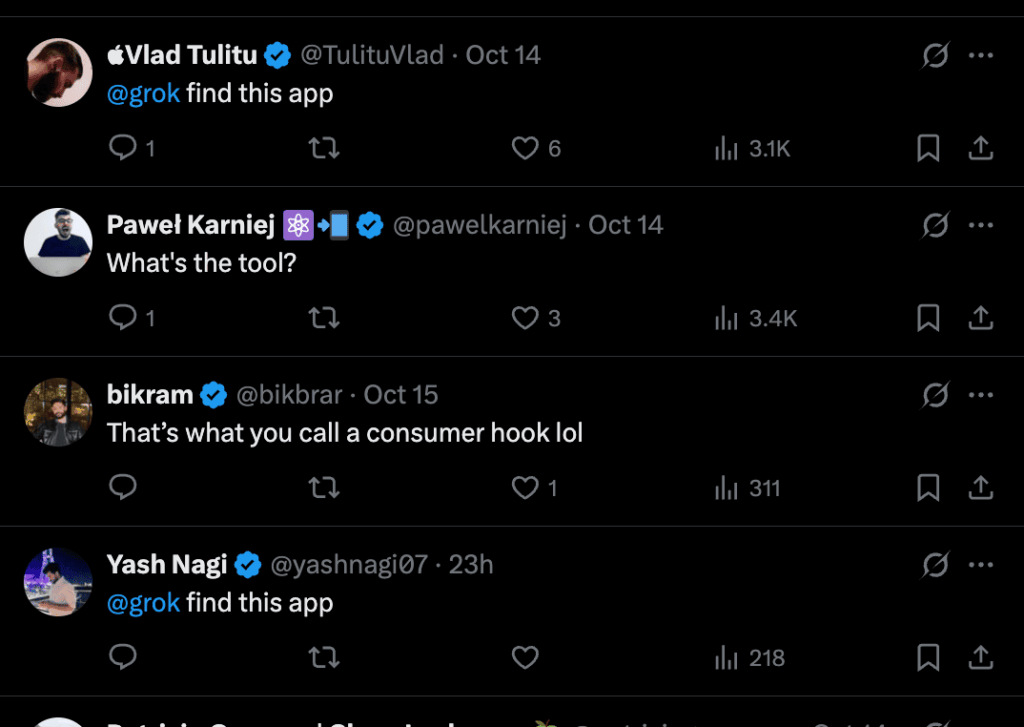This screenshot has width=1024, height=727.
Task: Like Vlad Tulitu's tweet
Action: click(x=525, y=149)
